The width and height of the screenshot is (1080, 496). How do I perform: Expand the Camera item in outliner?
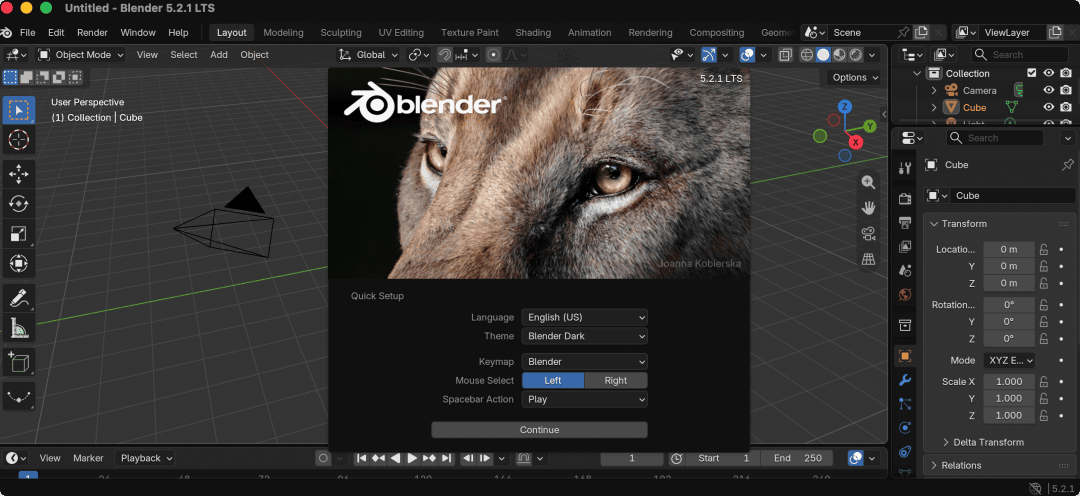(x=934, y=90)
